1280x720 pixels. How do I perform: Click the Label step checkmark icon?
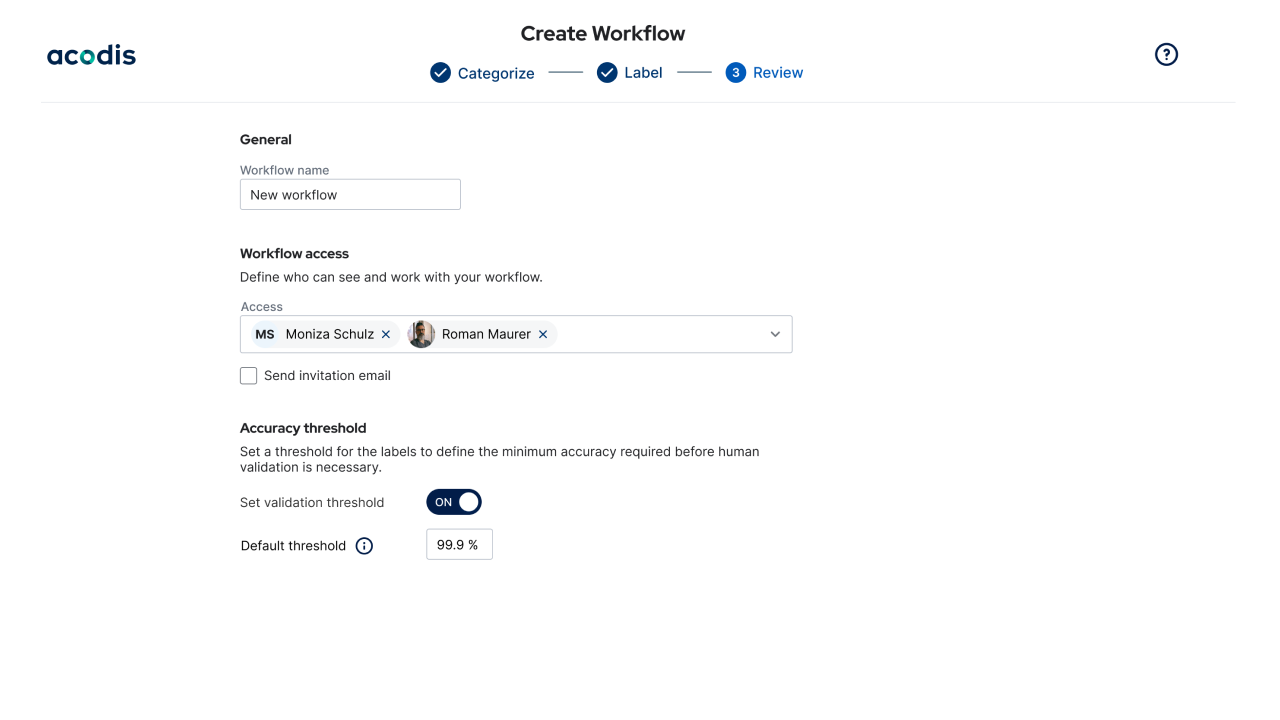pyautogui.click(x=607, y=73)
